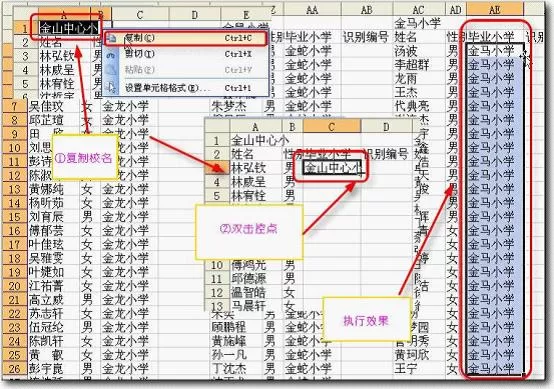
Task: Select row 26 header
Action: [14, 369]
